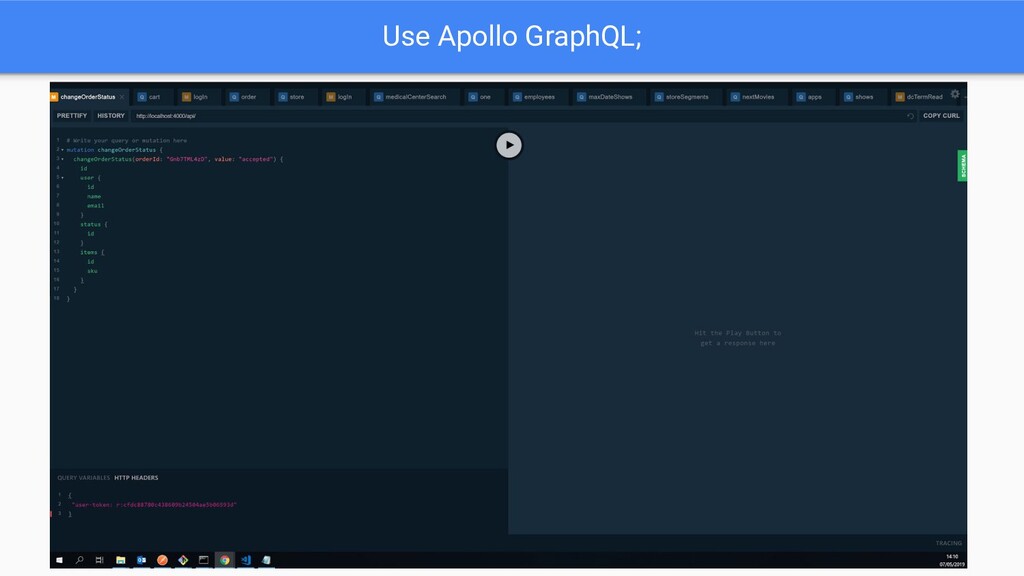The image size is (1024, 576).
Task: Open the QUERY VARIABLES pane
Action: click(84, 478)
